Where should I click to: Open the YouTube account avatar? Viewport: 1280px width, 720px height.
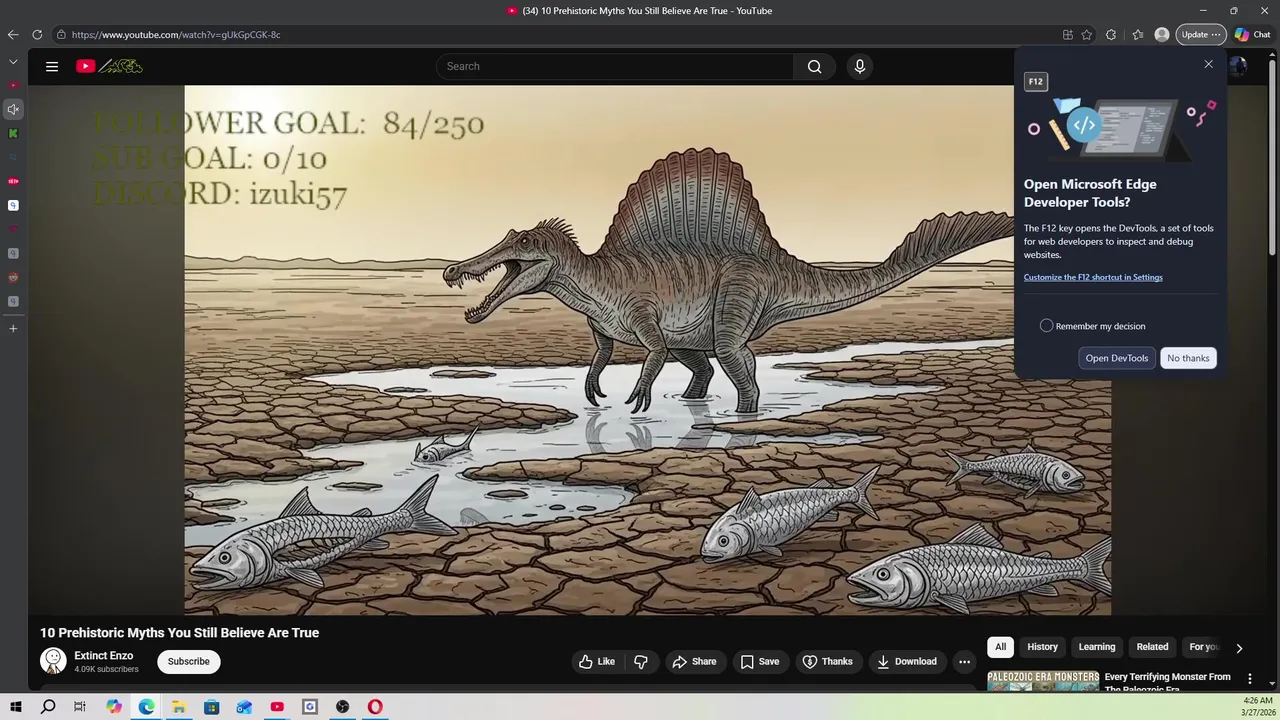1238,66
